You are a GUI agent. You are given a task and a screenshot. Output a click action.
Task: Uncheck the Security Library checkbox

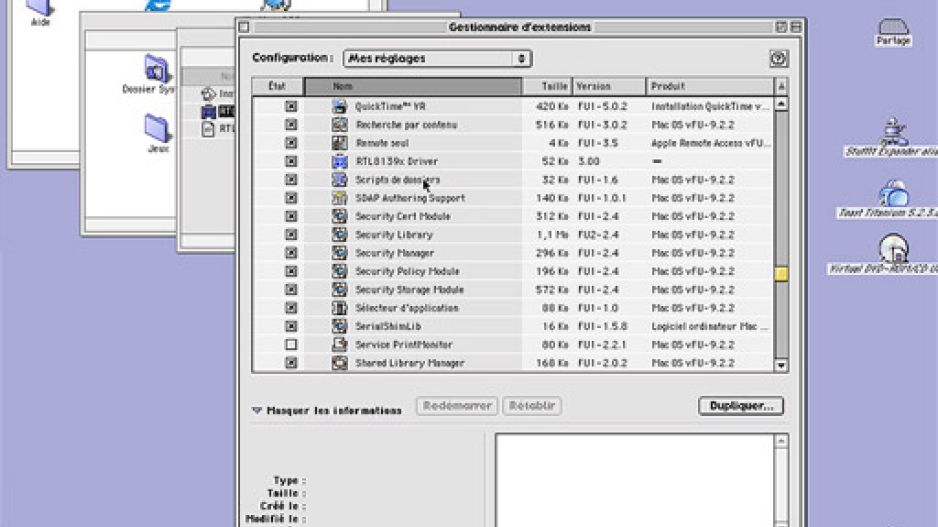coord(291,234)
